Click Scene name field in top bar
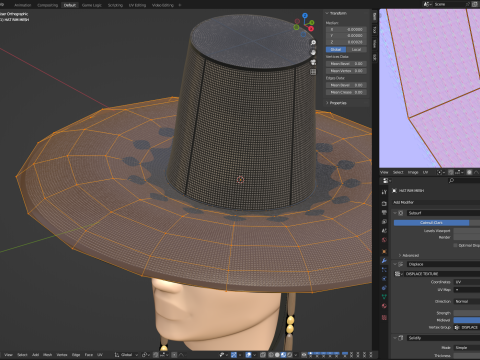 coord(450,4)
